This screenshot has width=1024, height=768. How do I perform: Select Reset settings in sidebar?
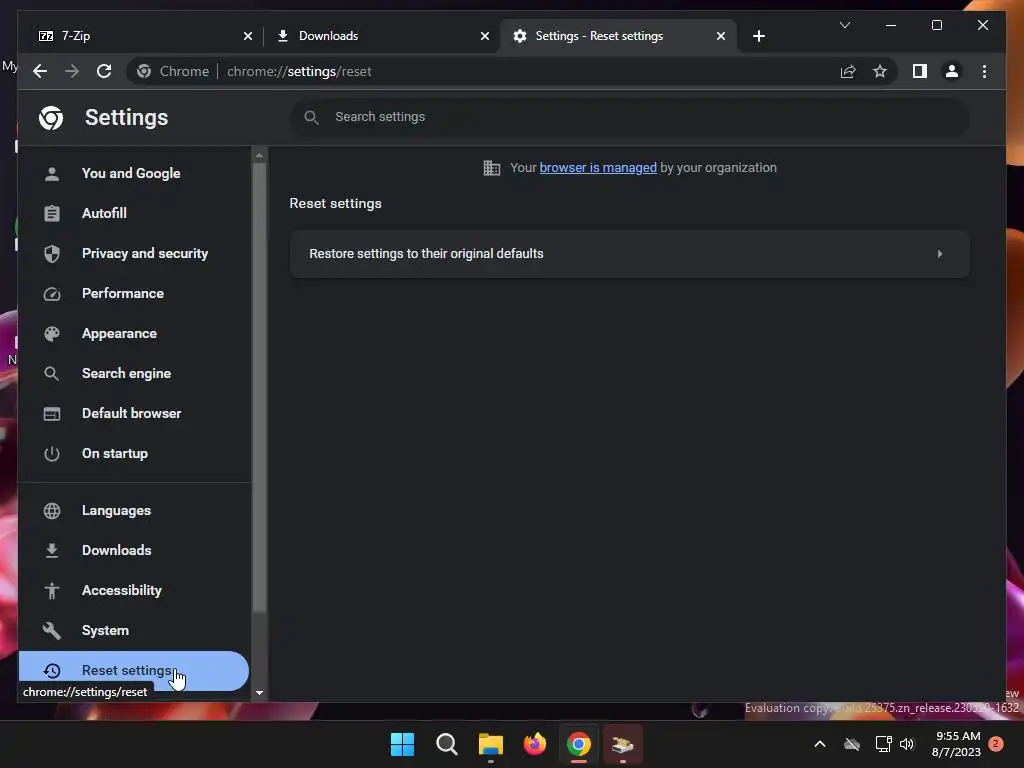click(x=134, y=671)
